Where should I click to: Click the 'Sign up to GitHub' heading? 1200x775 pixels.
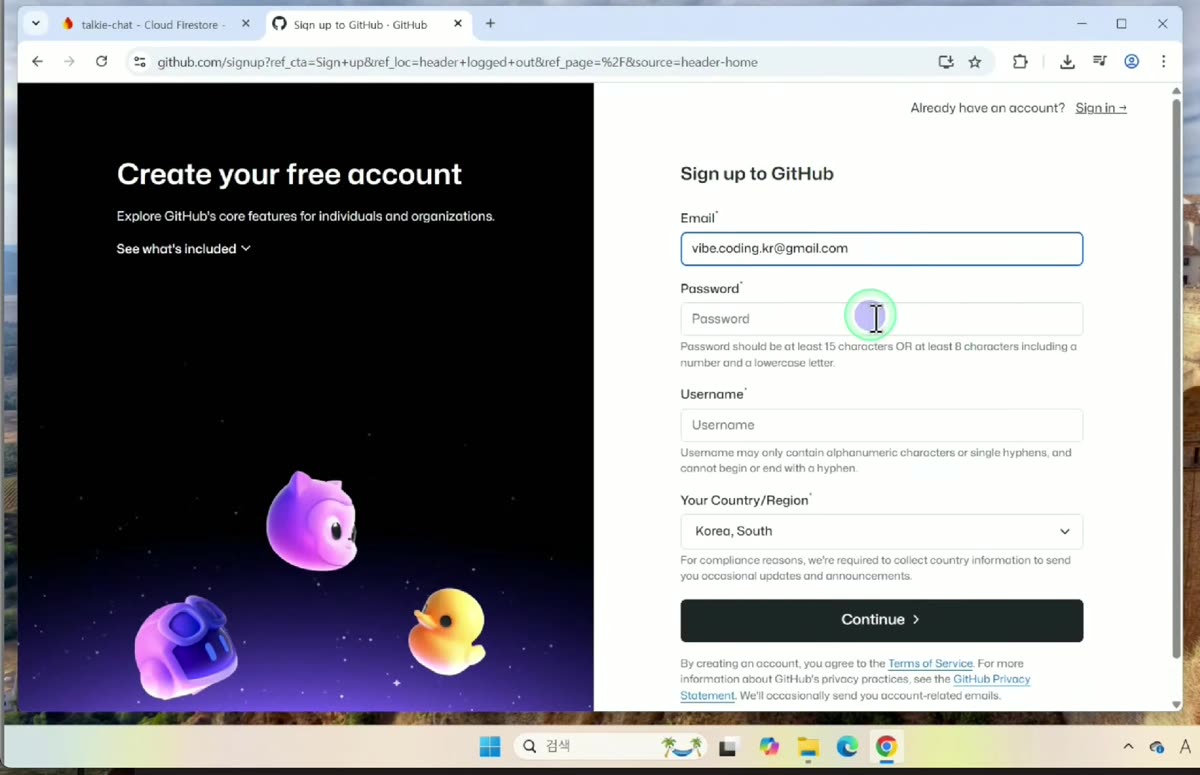click(757, 174)
